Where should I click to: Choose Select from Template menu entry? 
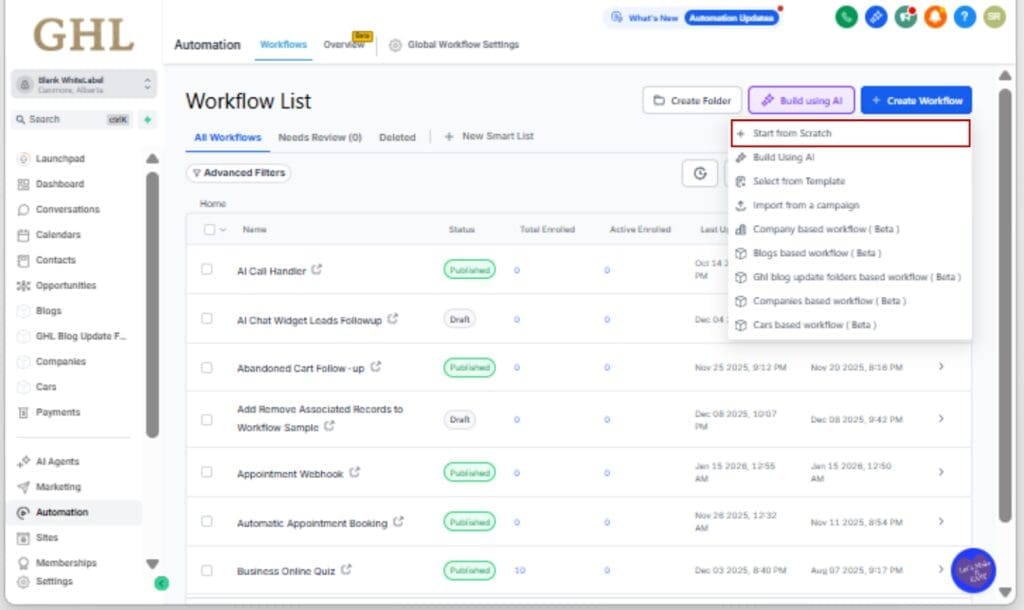click(850, 181)
